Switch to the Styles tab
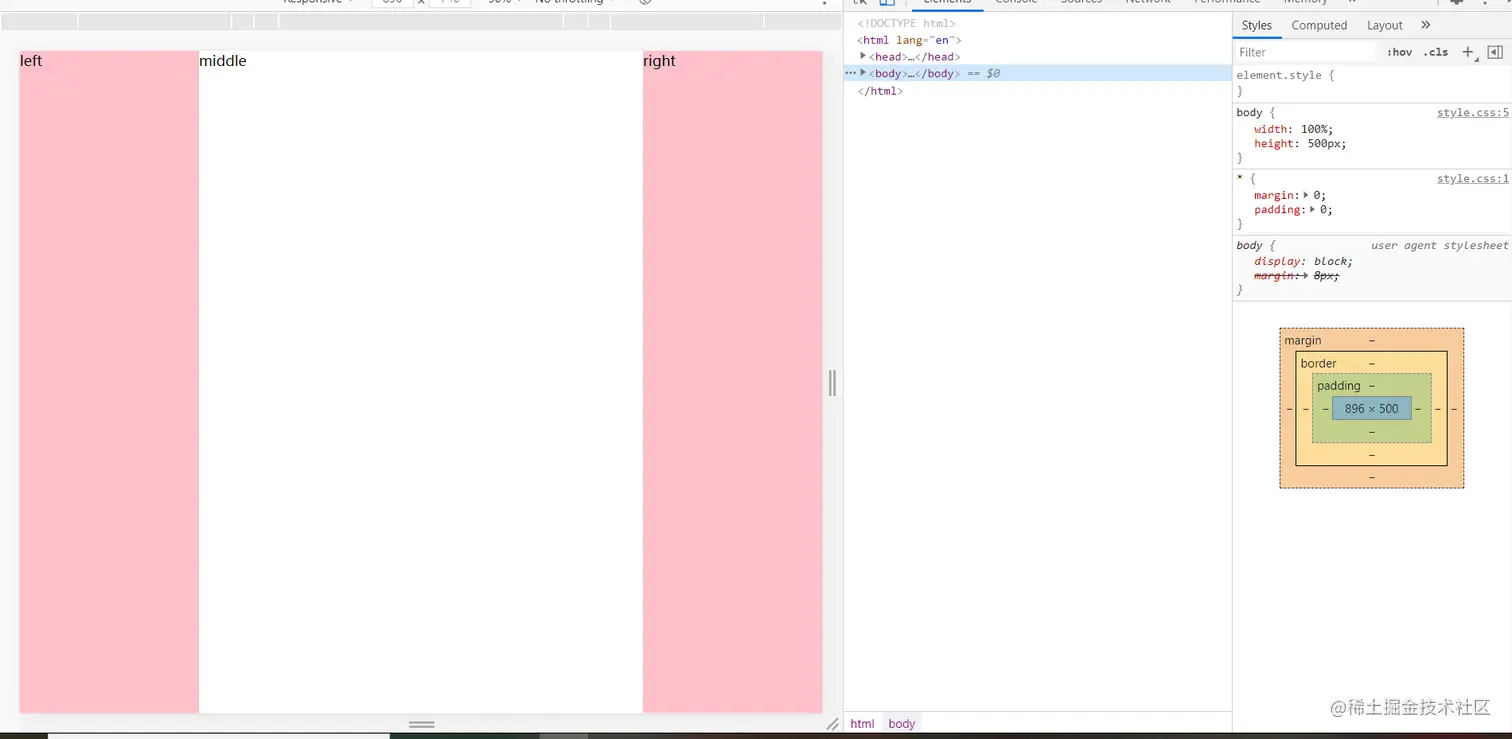The image size is (1512, 739). pos(1256,25)
